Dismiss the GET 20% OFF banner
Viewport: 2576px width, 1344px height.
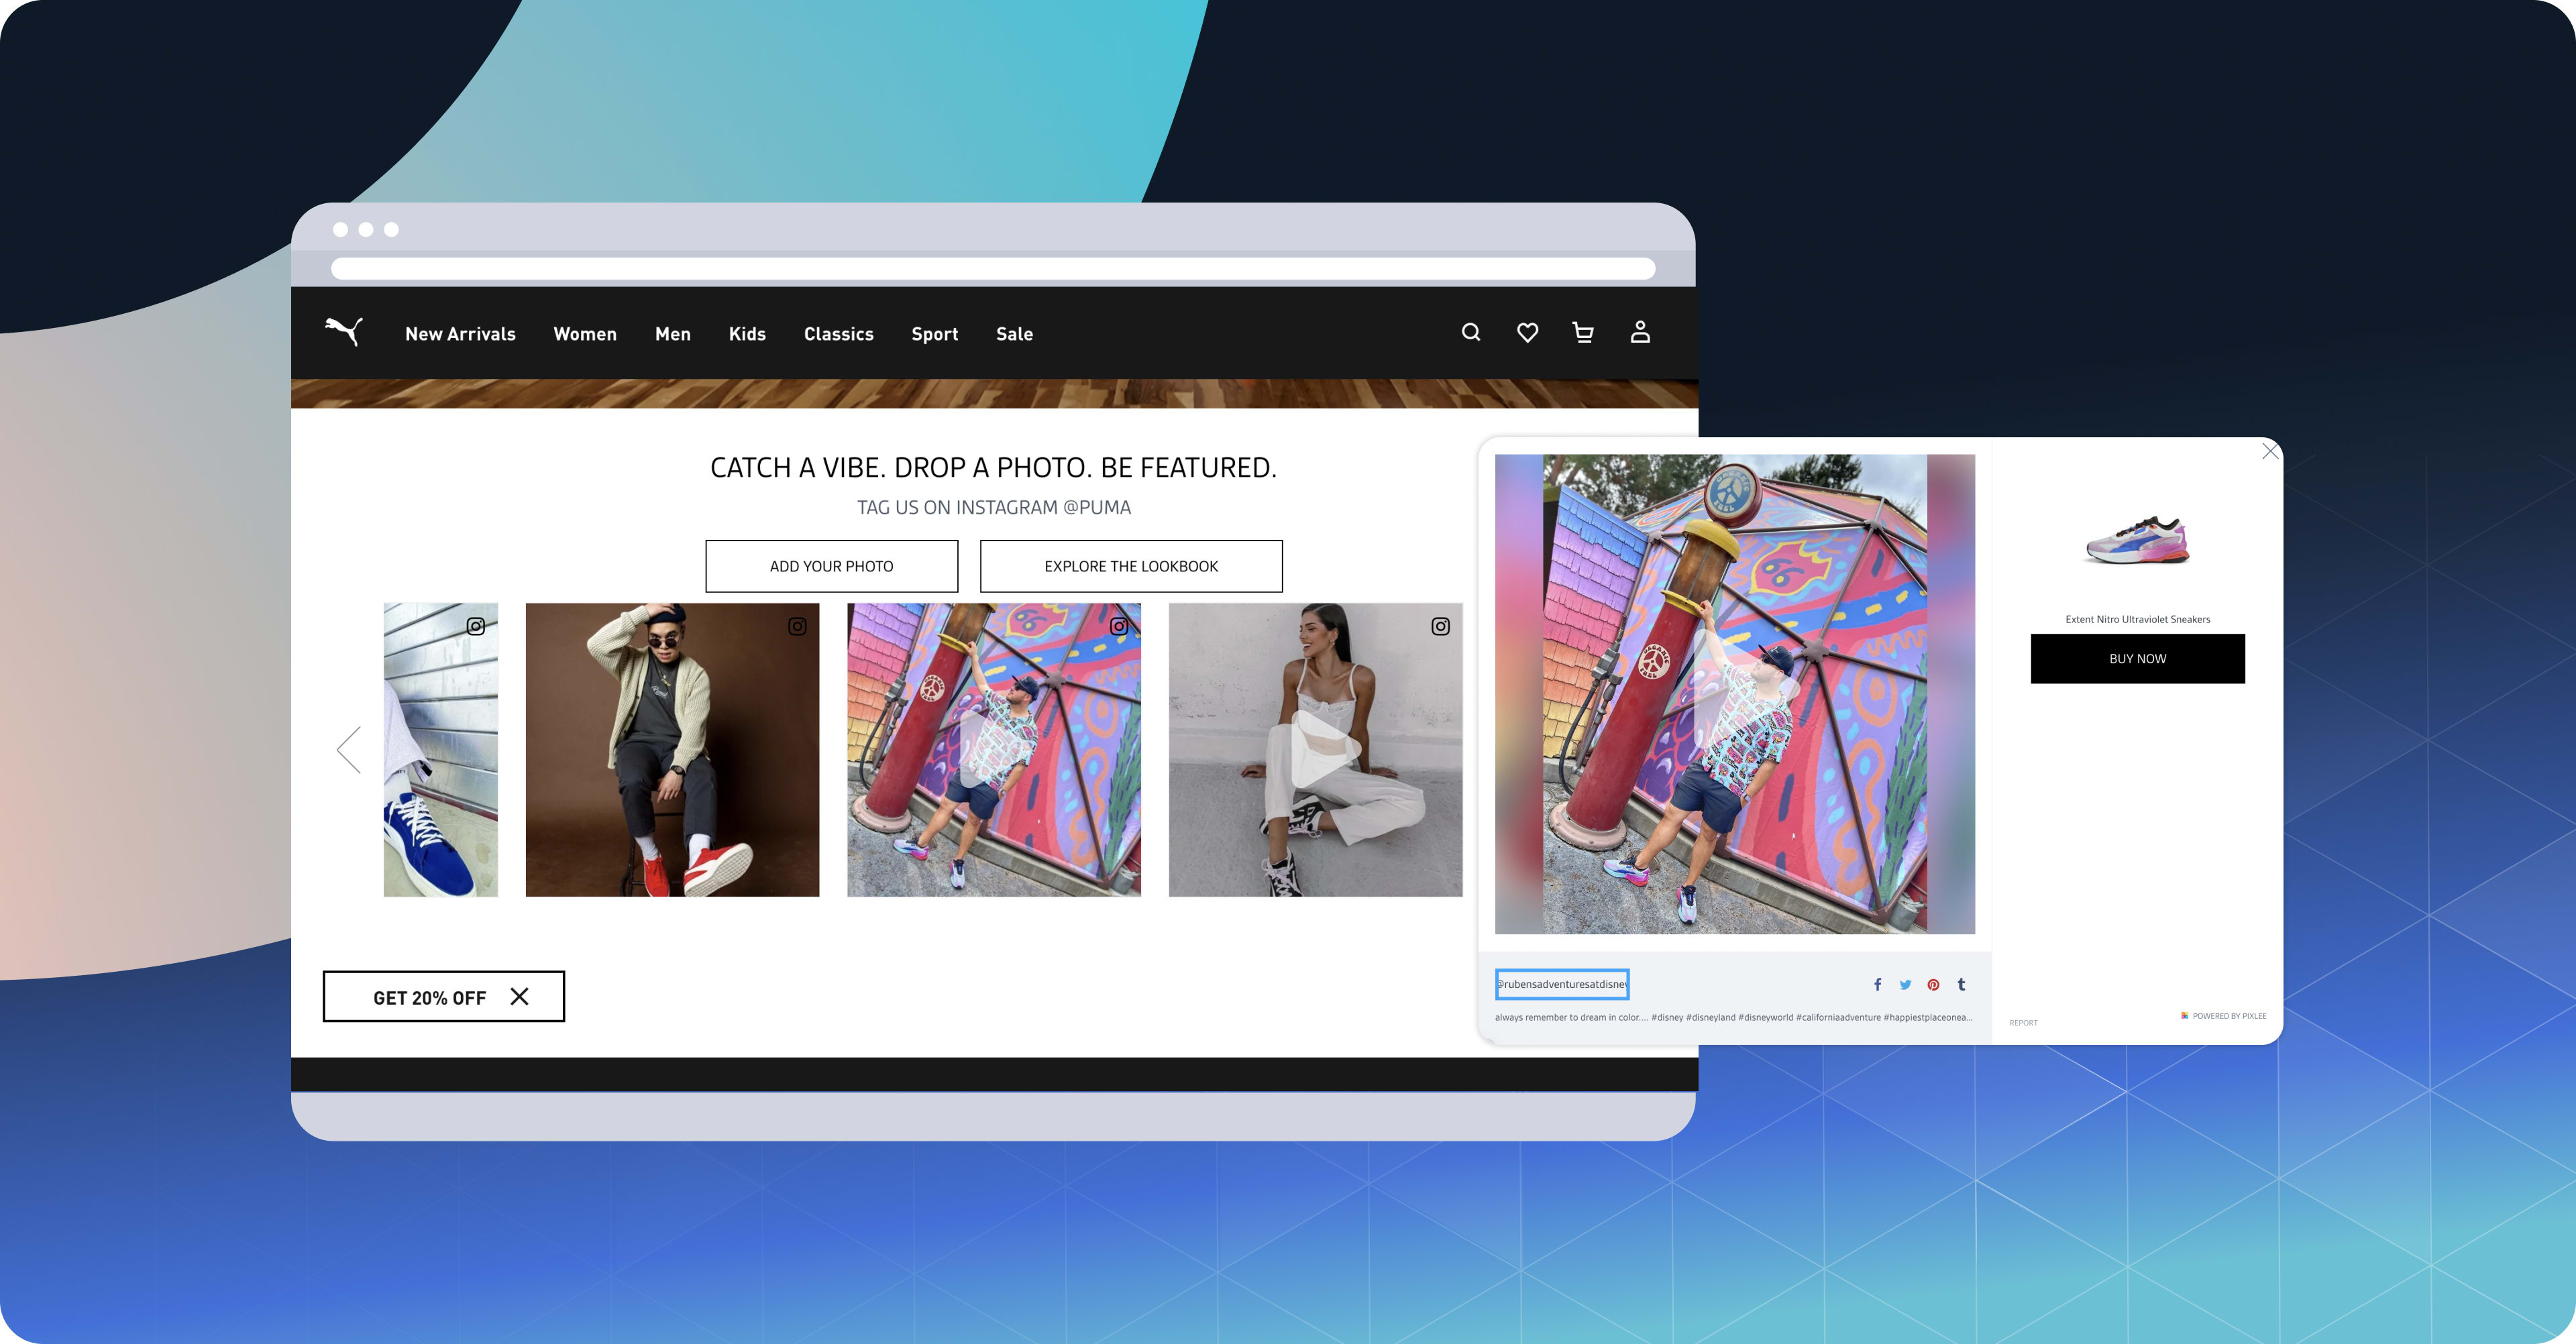[x=523, y=997]
